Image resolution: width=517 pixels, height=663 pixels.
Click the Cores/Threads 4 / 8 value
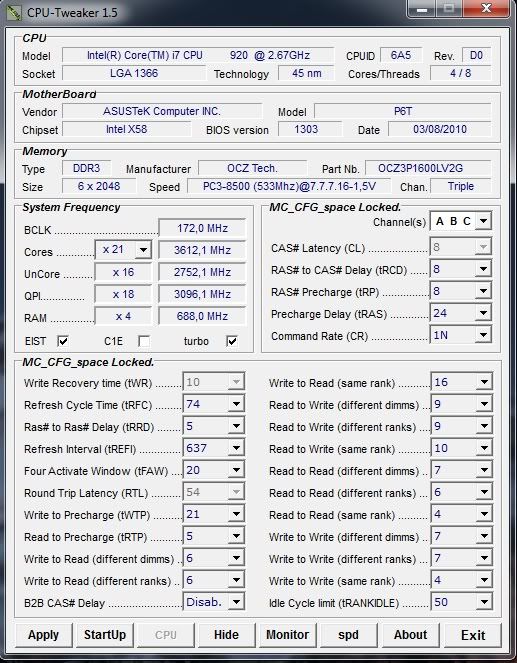click(460, 73)
